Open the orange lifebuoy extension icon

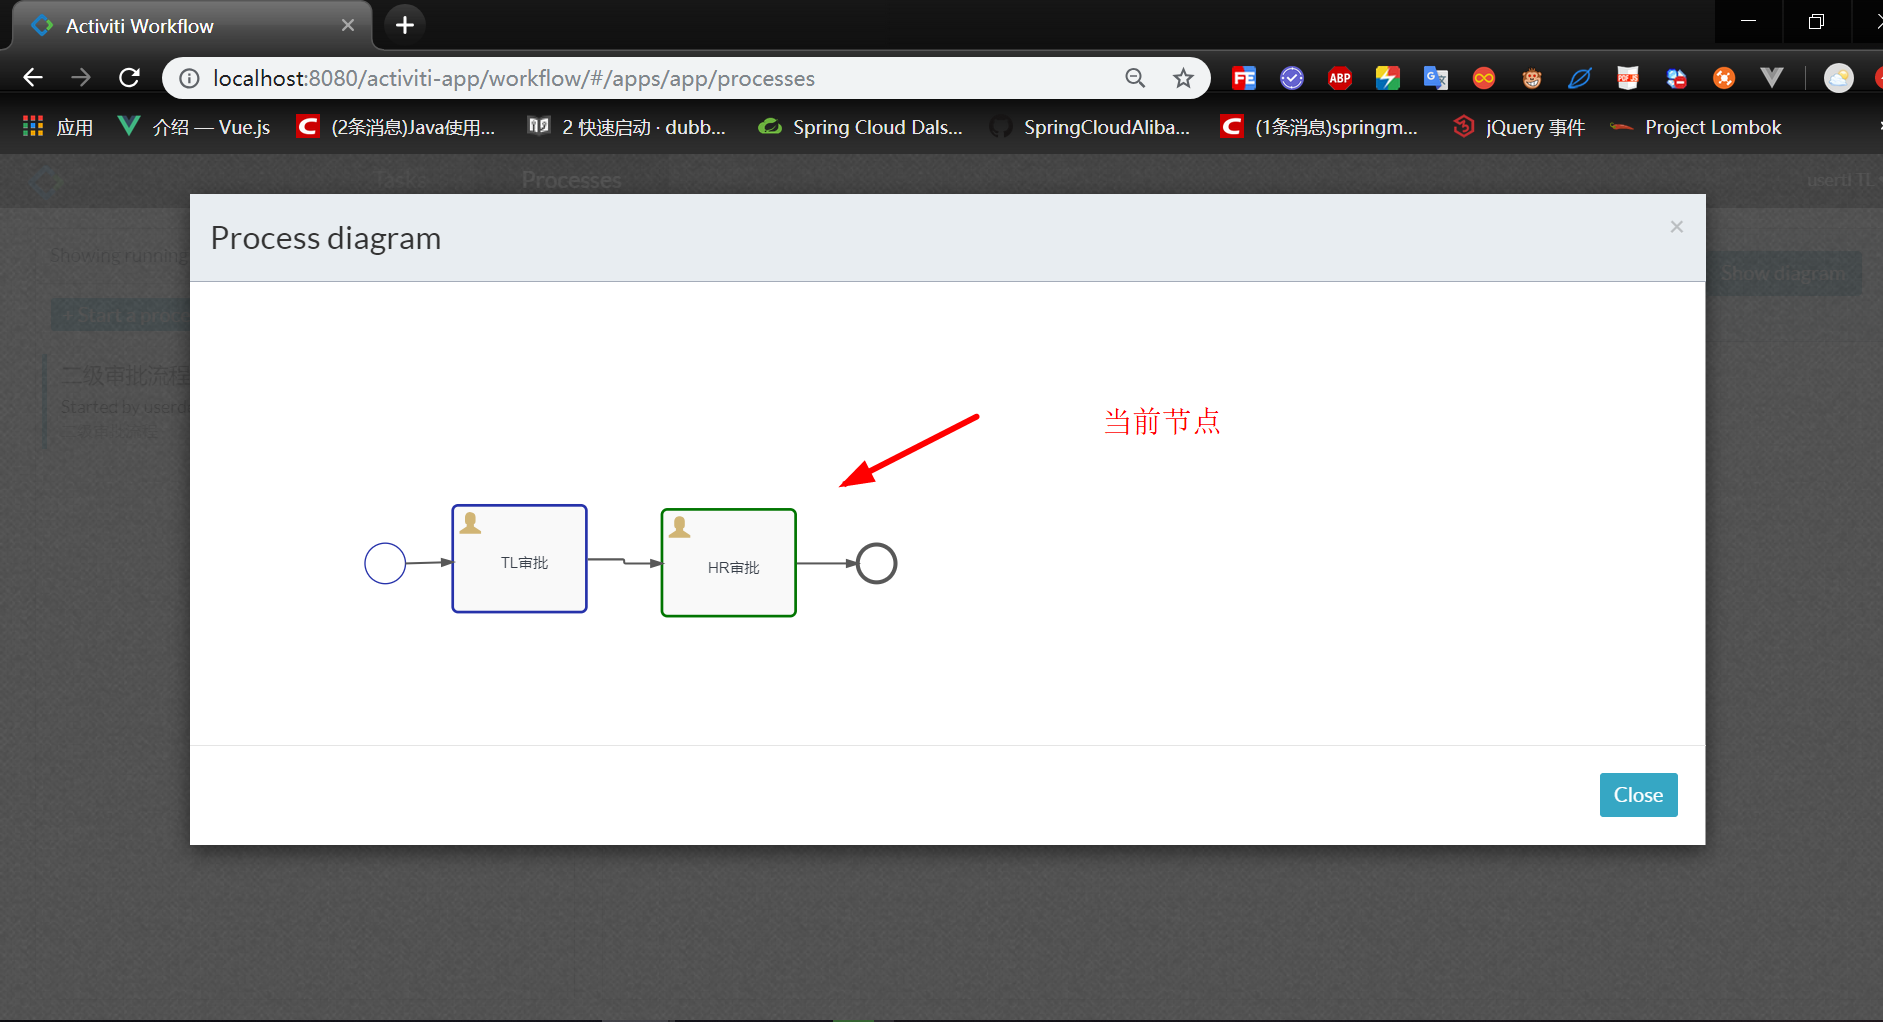(1724, 78)
